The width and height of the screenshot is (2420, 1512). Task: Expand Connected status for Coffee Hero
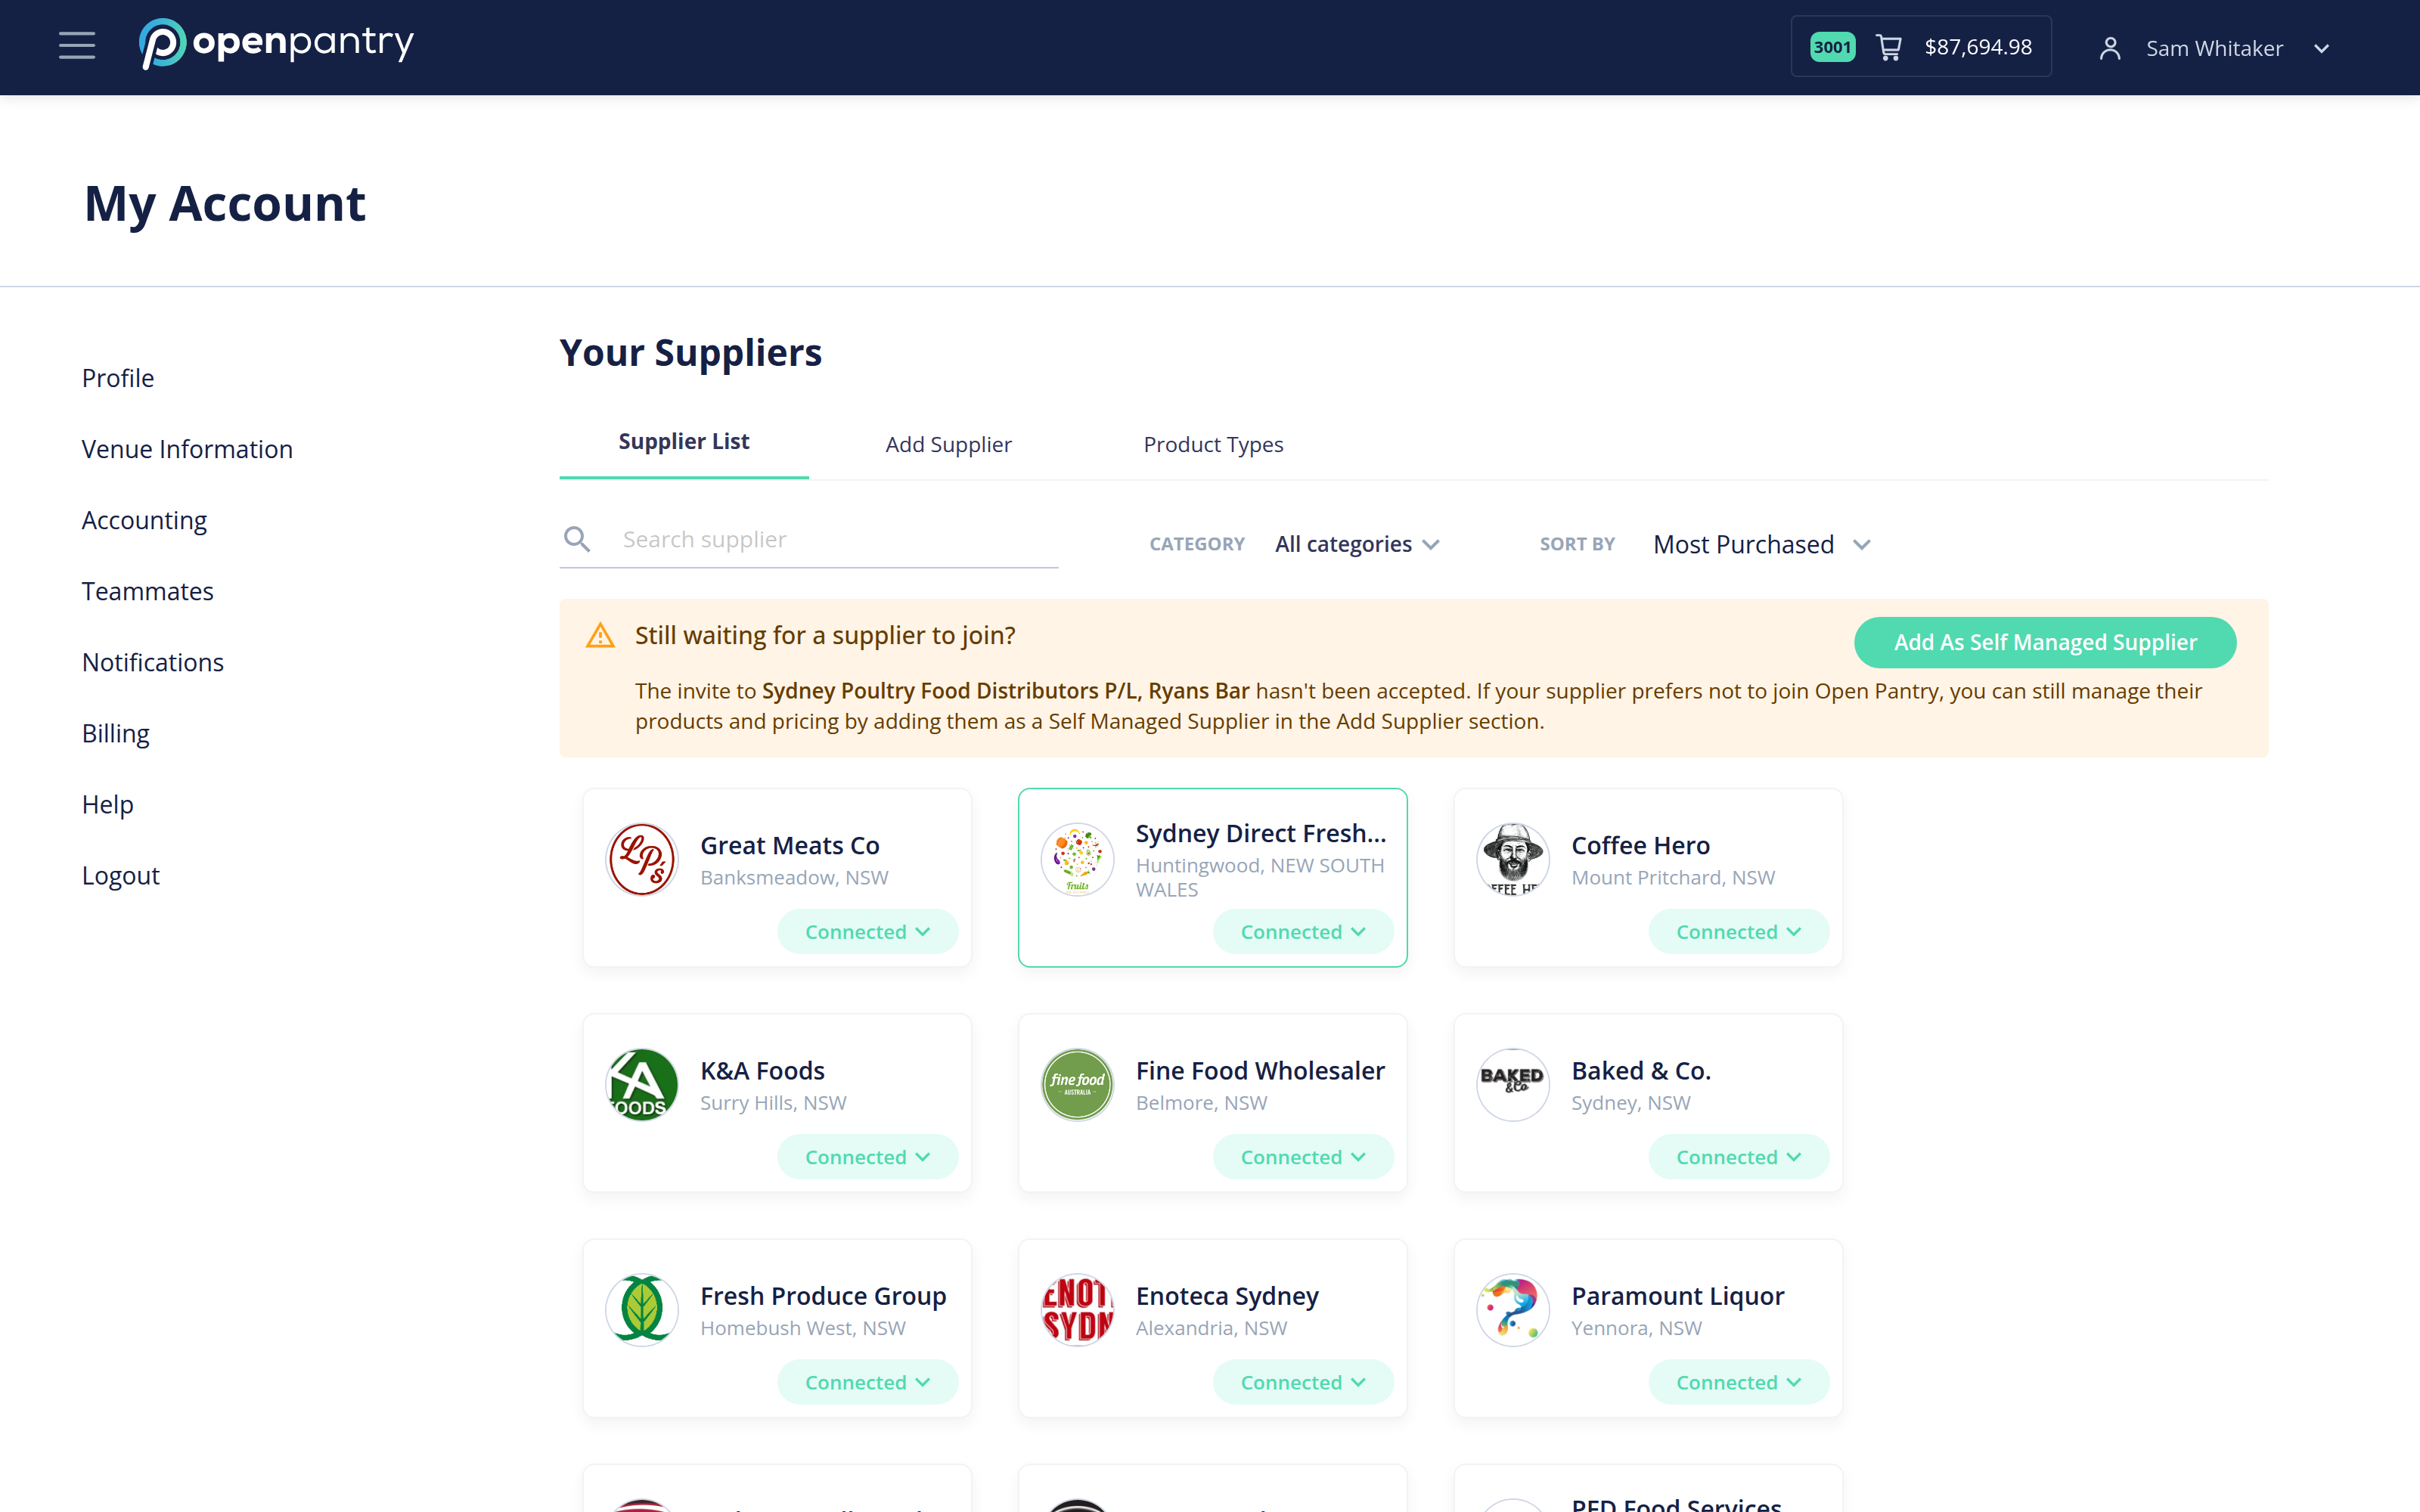point(1738,931)
